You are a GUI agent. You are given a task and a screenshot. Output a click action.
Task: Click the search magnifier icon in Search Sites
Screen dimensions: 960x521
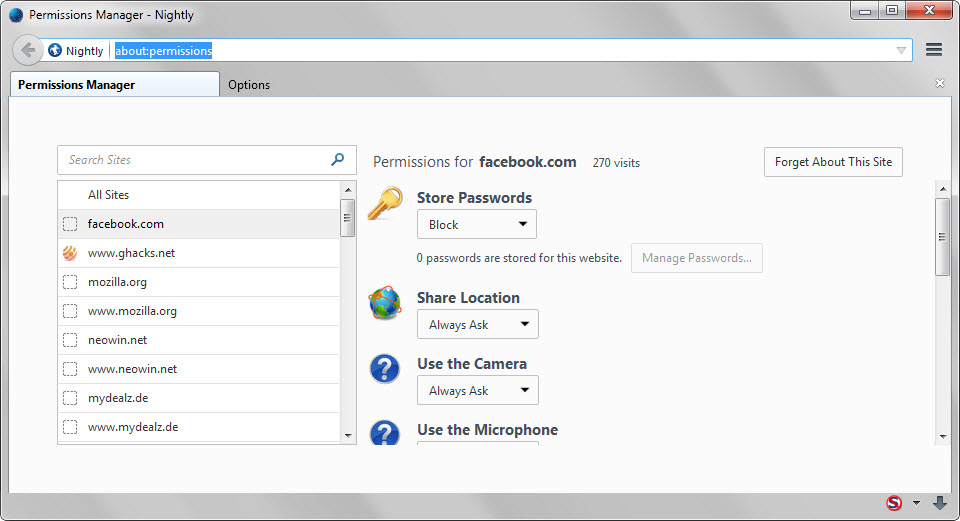(x=337, y=159)
